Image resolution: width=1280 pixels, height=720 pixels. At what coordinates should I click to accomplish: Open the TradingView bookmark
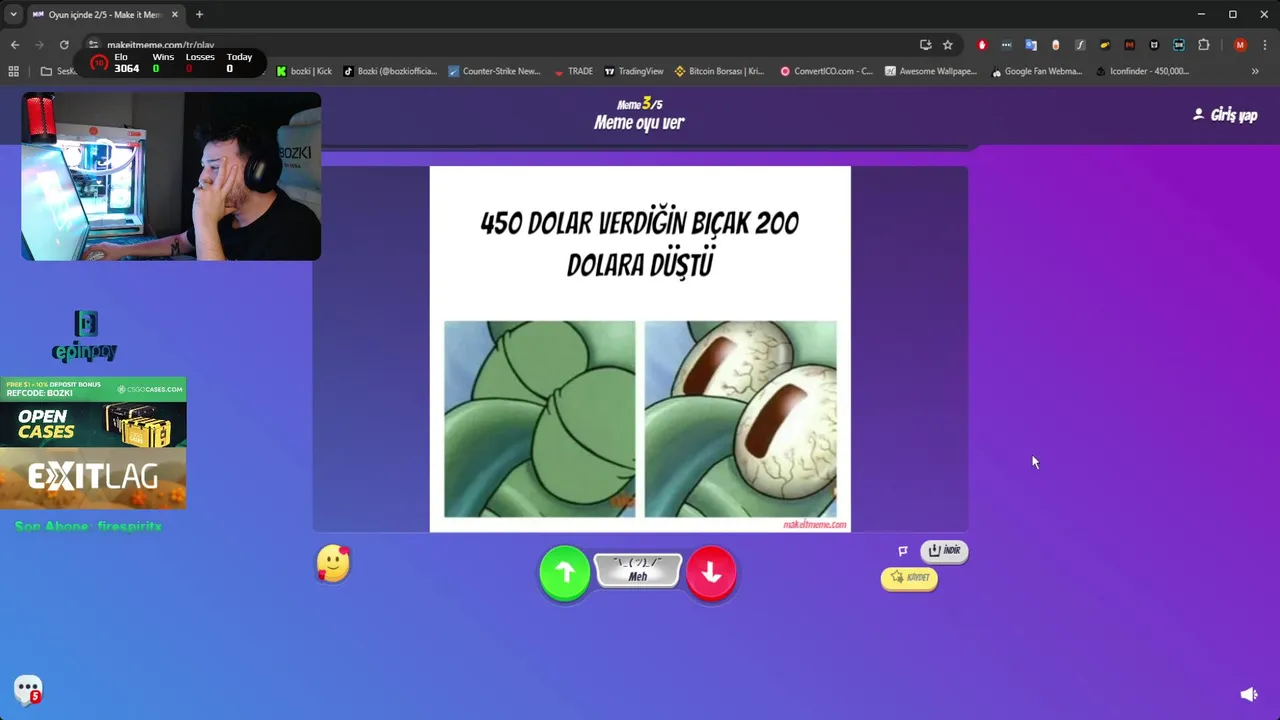633,71
